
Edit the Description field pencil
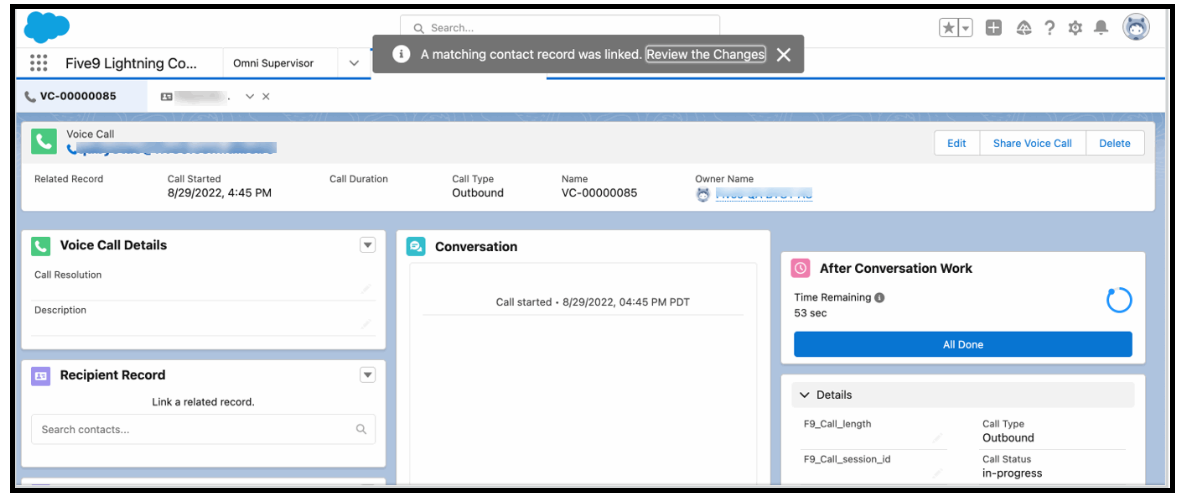(366, 323)
